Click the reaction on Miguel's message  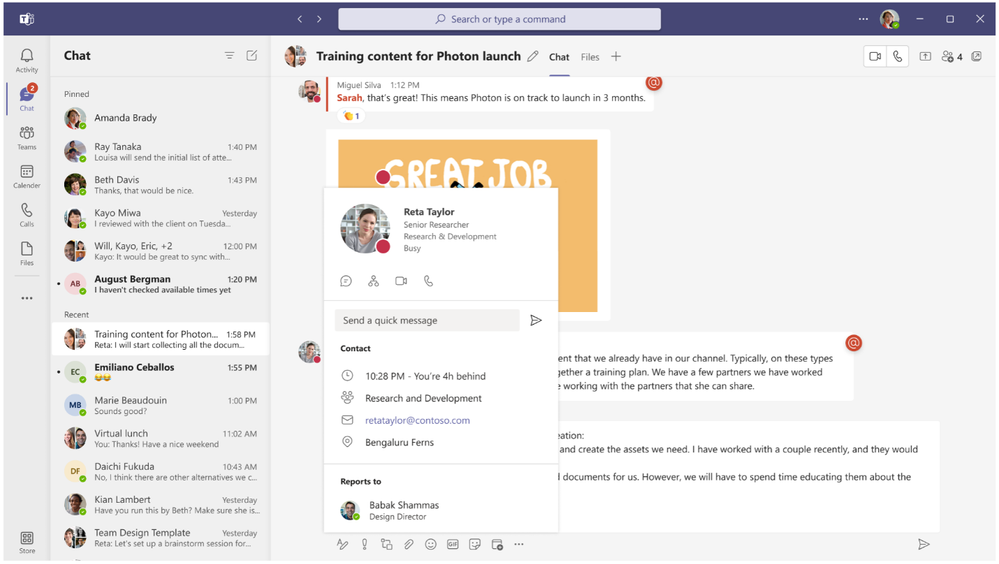click(x=351, y=116)
